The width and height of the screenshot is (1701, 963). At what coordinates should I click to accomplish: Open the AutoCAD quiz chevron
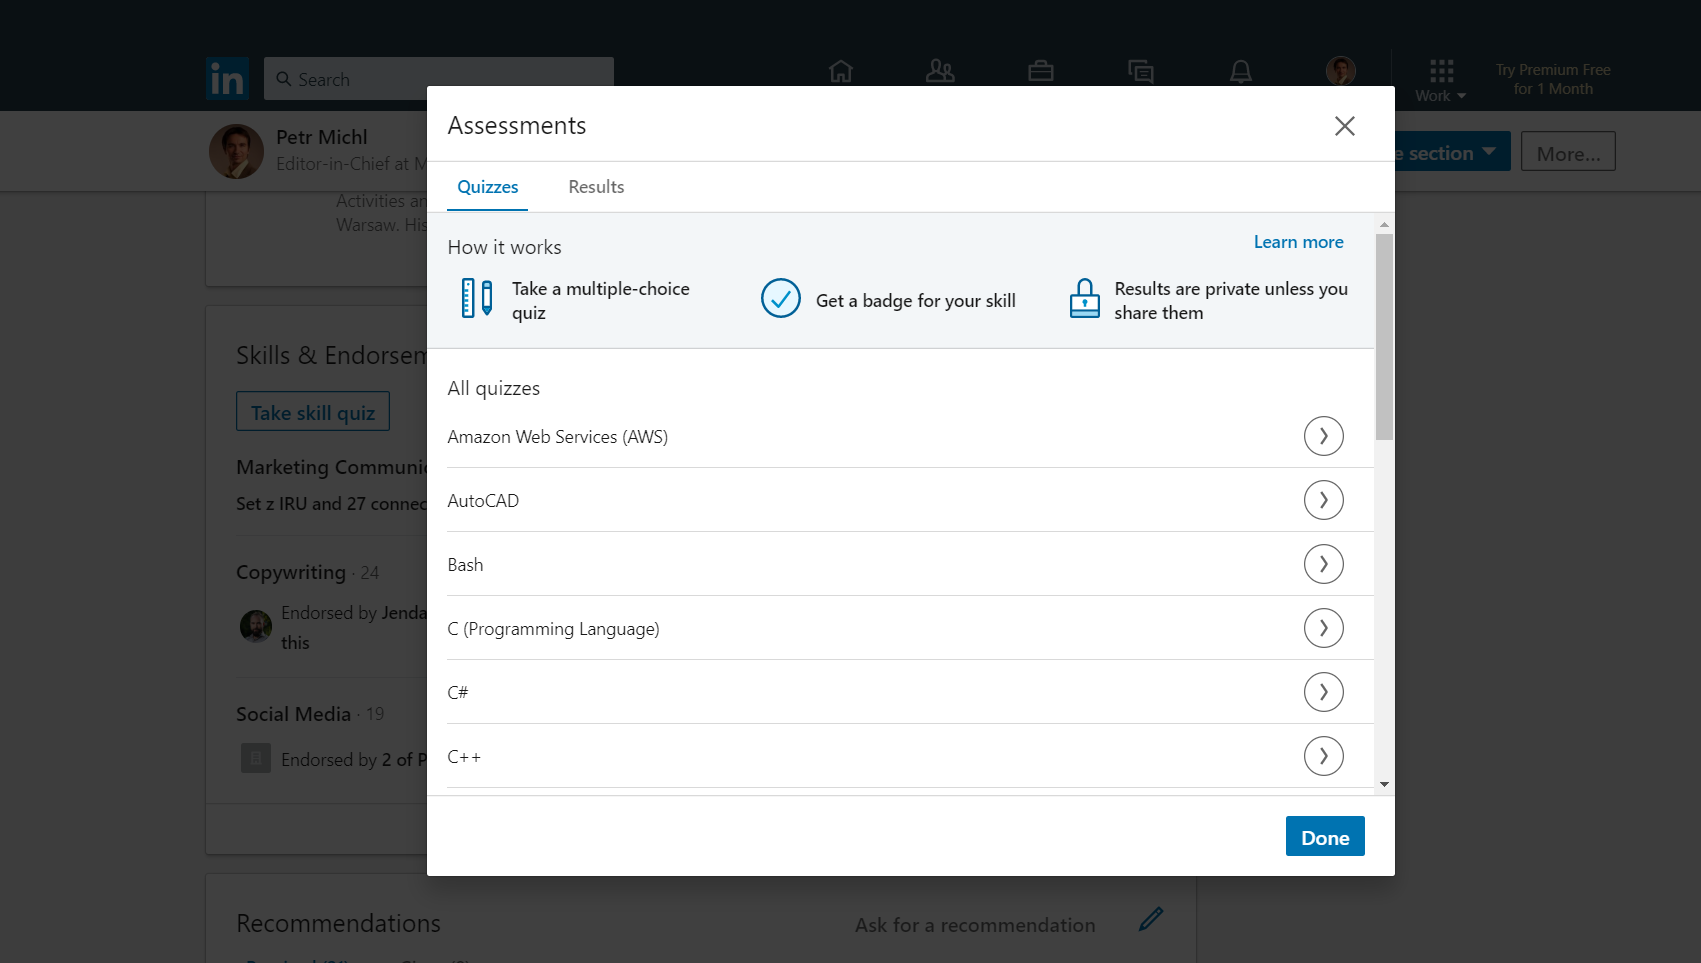1324,500
